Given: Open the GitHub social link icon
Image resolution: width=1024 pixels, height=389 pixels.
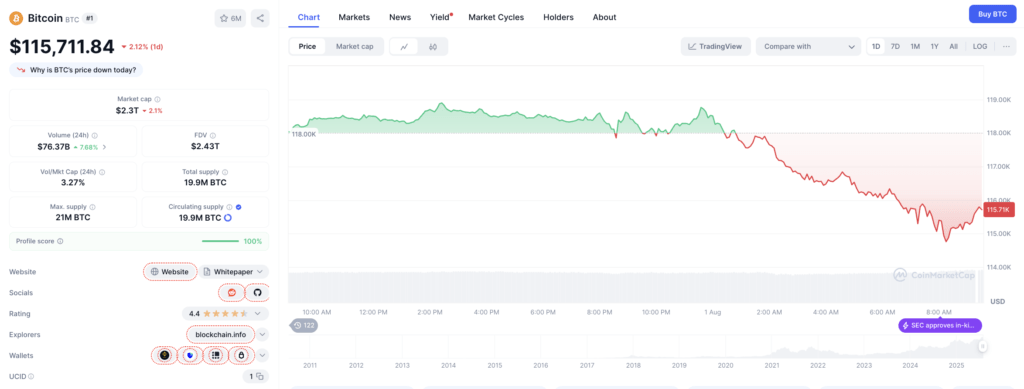Looking at the screenshot, I should (257, 292).
